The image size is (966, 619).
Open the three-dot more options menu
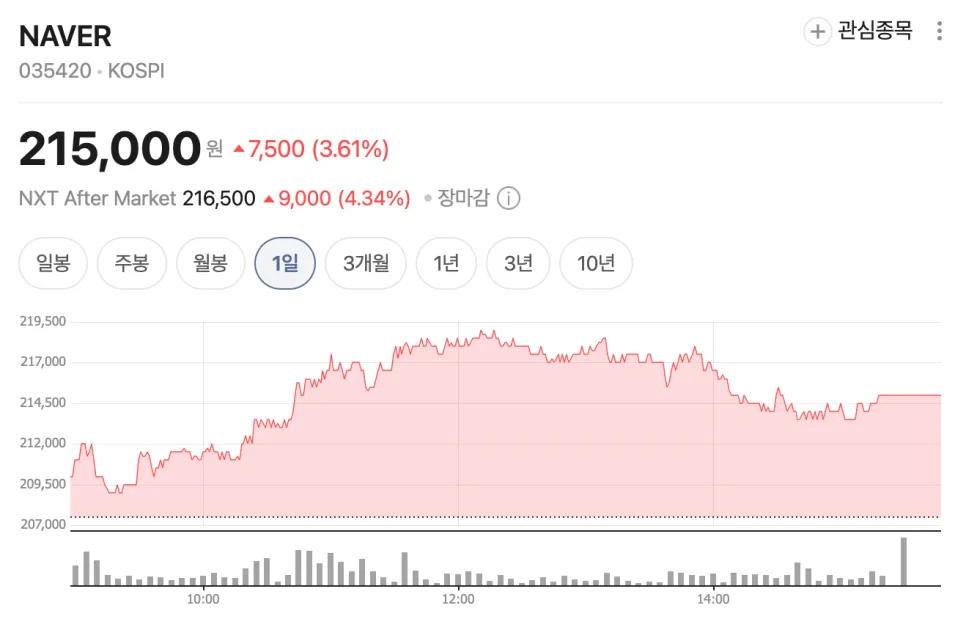939,31
